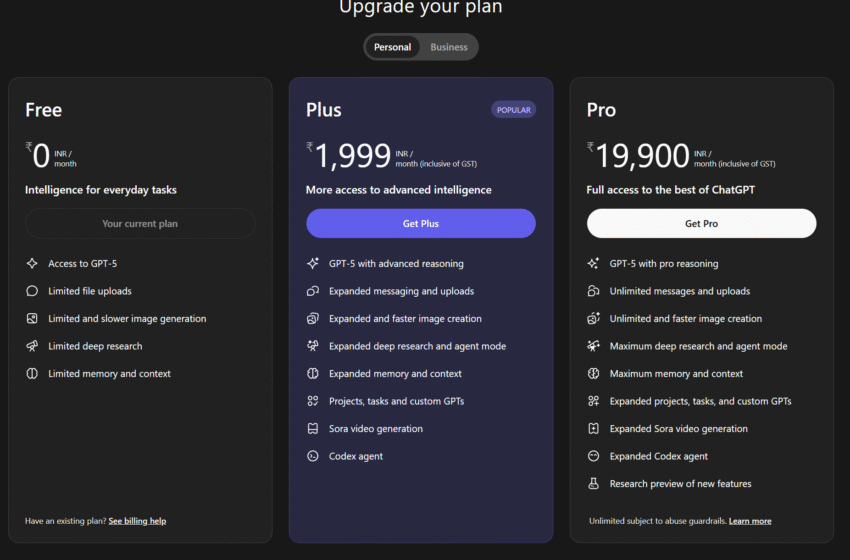
Task: Click the Codex agent icon in Plus
Action: point(313,456)
